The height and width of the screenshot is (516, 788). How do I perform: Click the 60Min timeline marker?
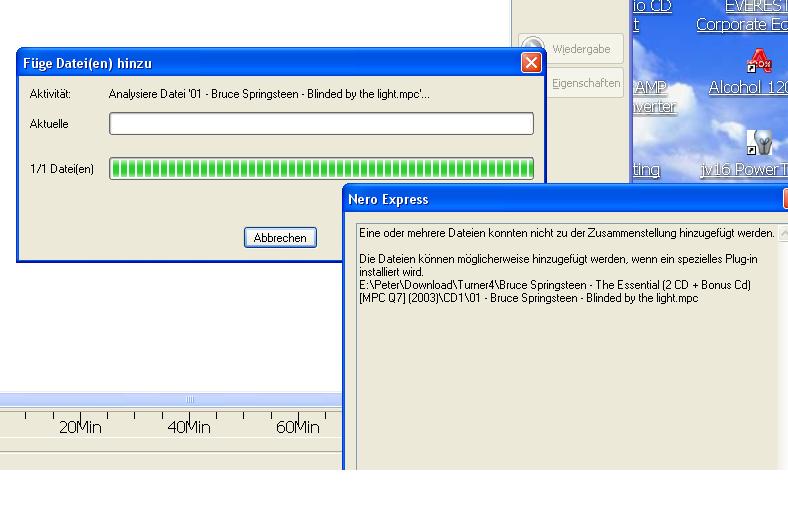[298, 427]
